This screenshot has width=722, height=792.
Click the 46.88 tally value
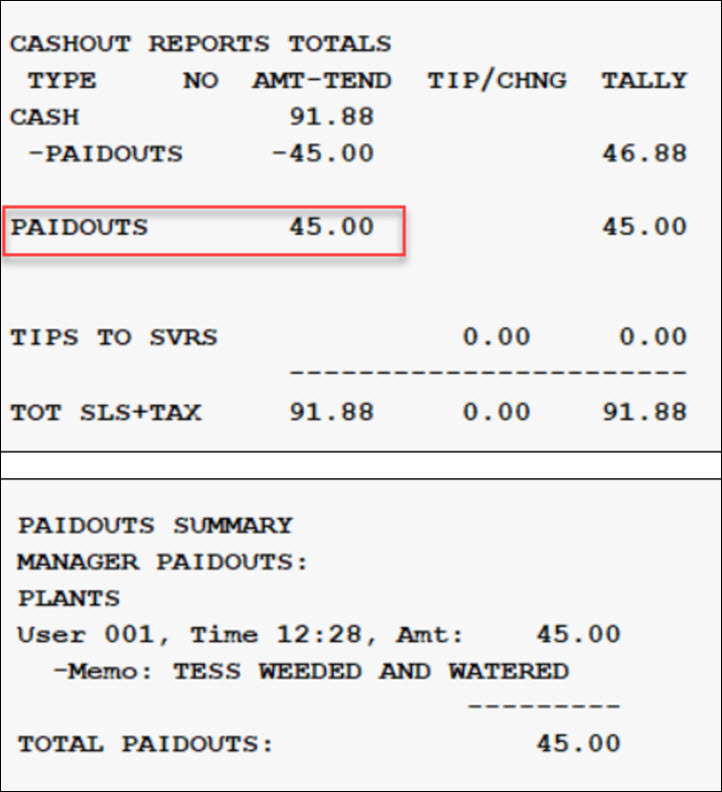644,154
